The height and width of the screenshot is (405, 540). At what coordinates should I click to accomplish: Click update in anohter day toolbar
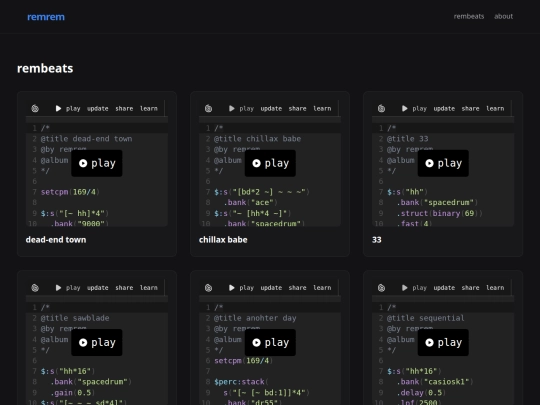coord(271,288)
